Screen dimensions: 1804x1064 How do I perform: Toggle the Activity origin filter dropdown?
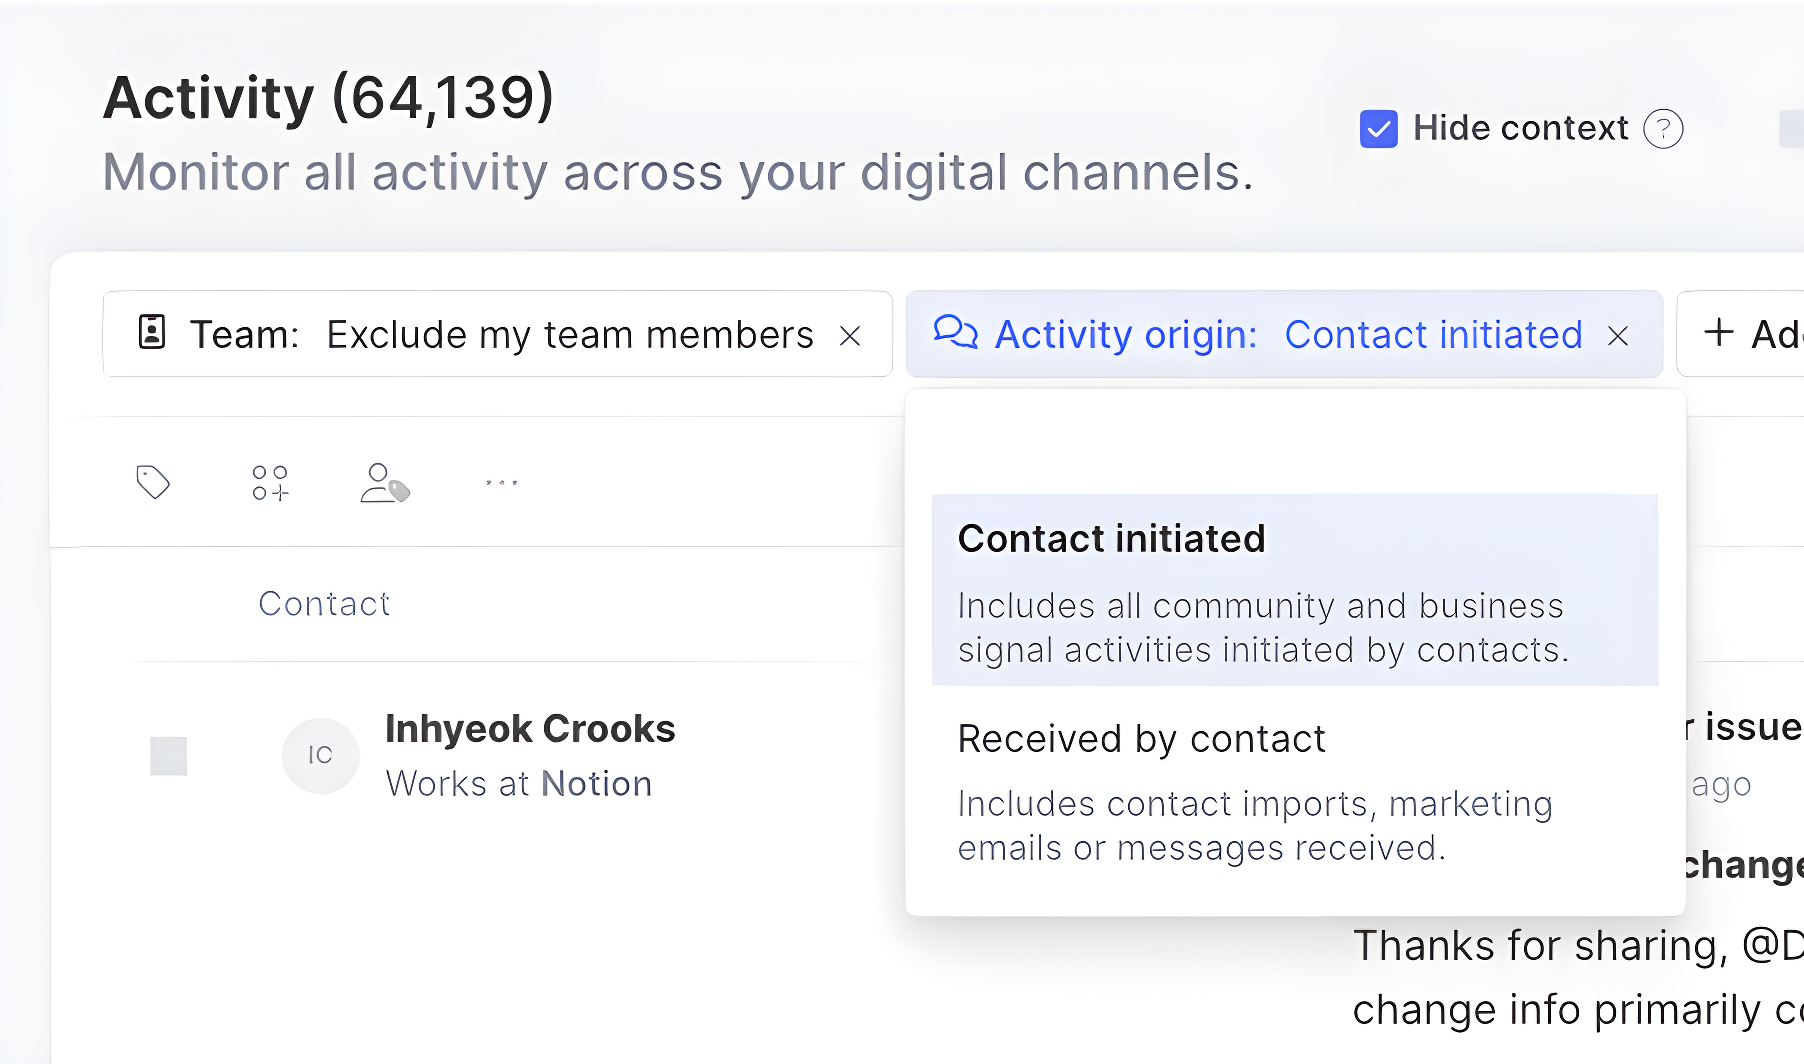tap(1288, 335)
